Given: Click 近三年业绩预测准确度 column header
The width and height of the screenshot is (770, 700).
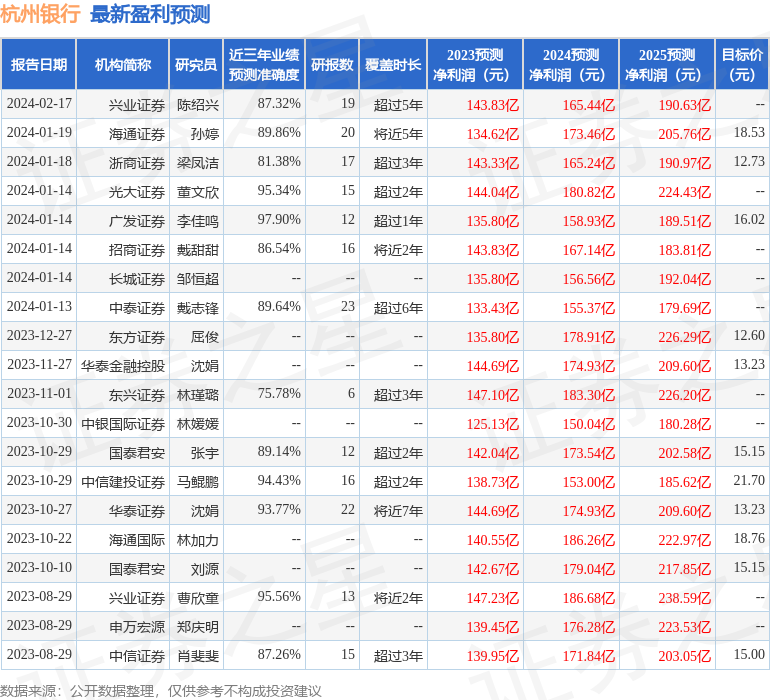Looking at the screenshot, I should 264,64.
